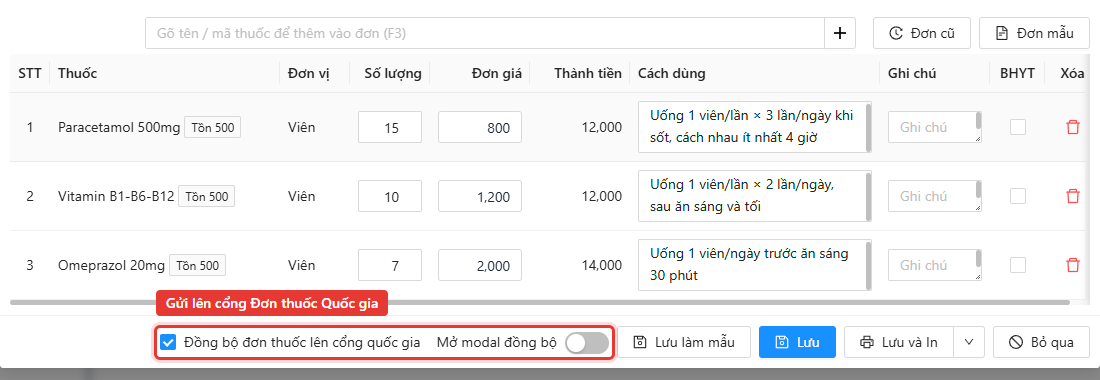Uncheck Đồng bộ đơn thuốc lên cổng quốc gia
1100x380 pixels.
(x=168, y=342)
